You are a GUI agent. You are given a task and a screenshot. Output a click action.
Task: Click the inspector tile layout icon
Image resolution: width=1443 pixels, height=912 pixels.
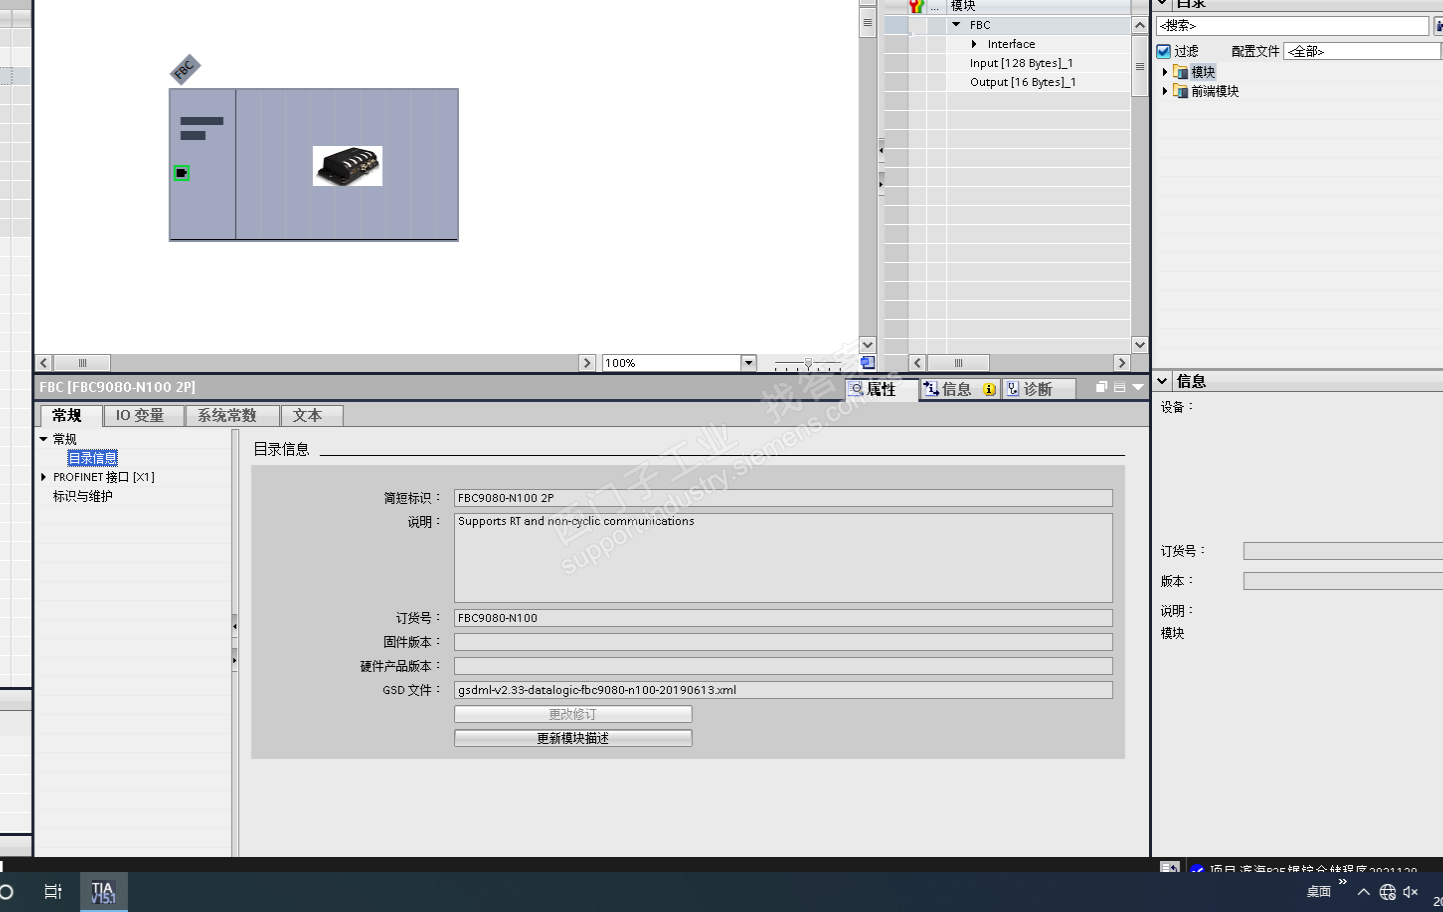click(x=1119, y=387)
